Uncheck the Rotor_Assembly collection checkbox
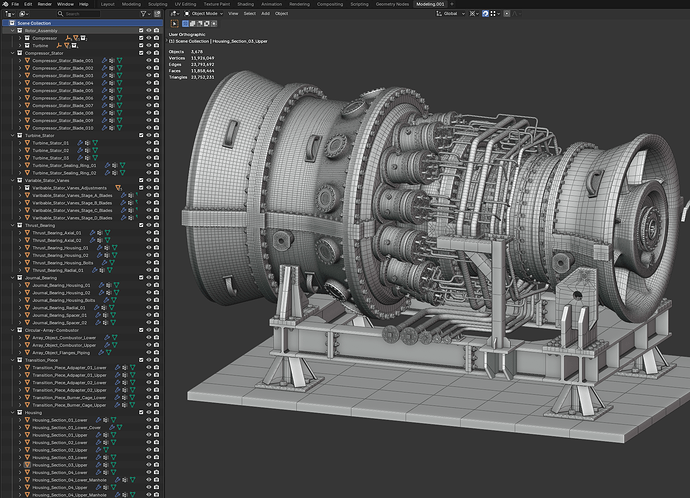Image resolution: width=690 pixels, height=498 pixels. 141,30
